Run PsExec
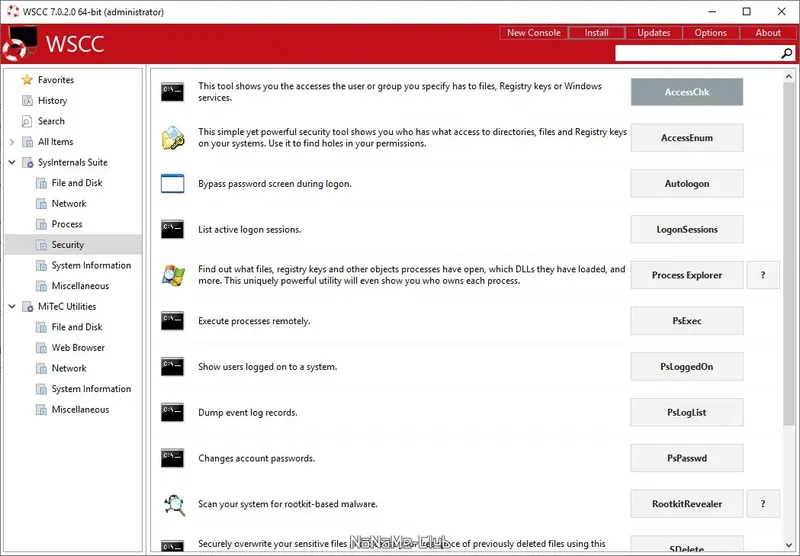Screen dimensions: 800x556 click(687, 321)
